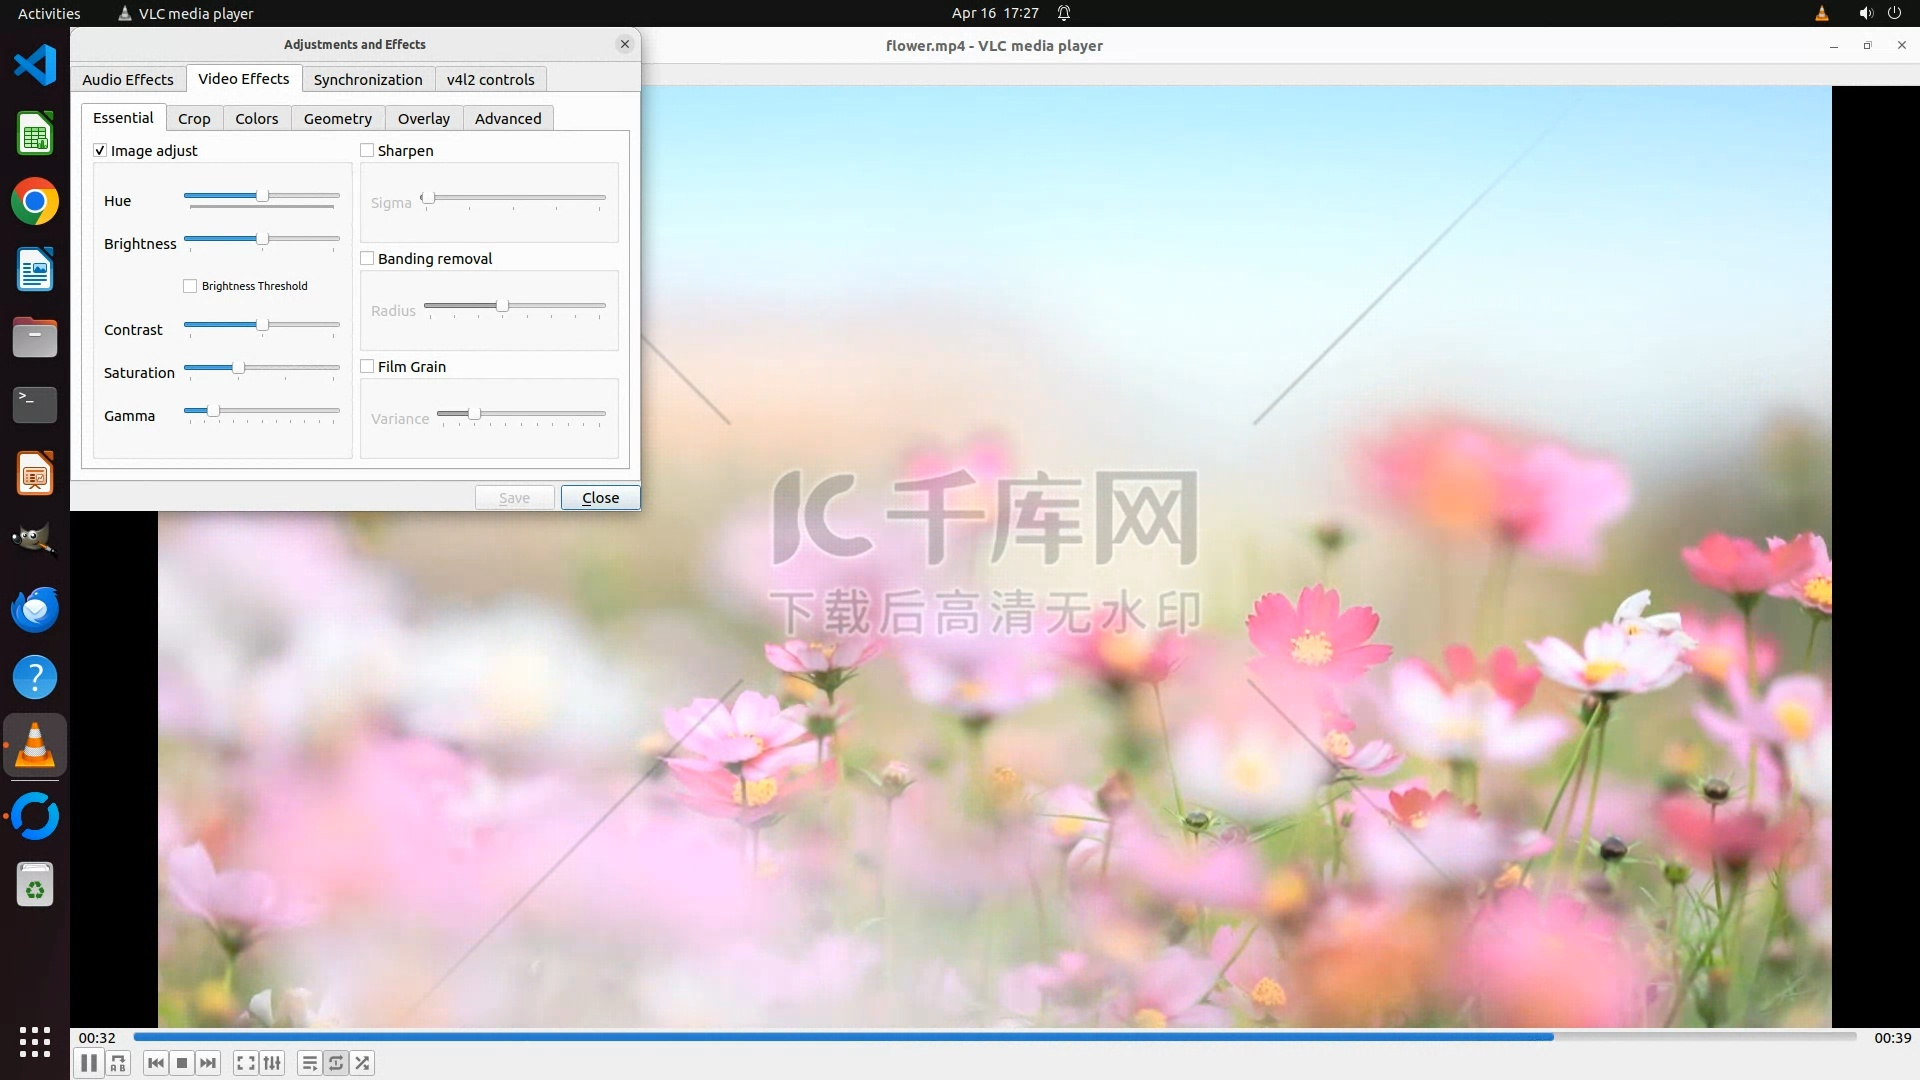Click the Saturation slider track
The image size is (1920, 1080).
(290, 368)
